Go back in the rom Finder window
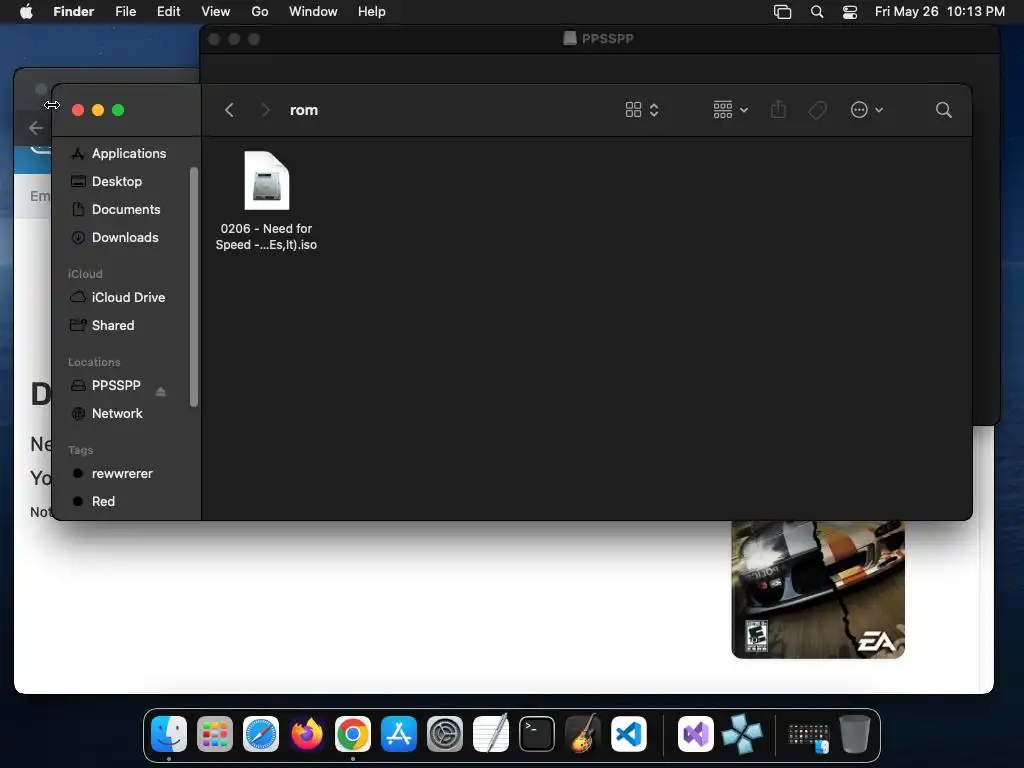Viewport: 1024px width, 768px height. pyautogui.click(x=229, y=110)
